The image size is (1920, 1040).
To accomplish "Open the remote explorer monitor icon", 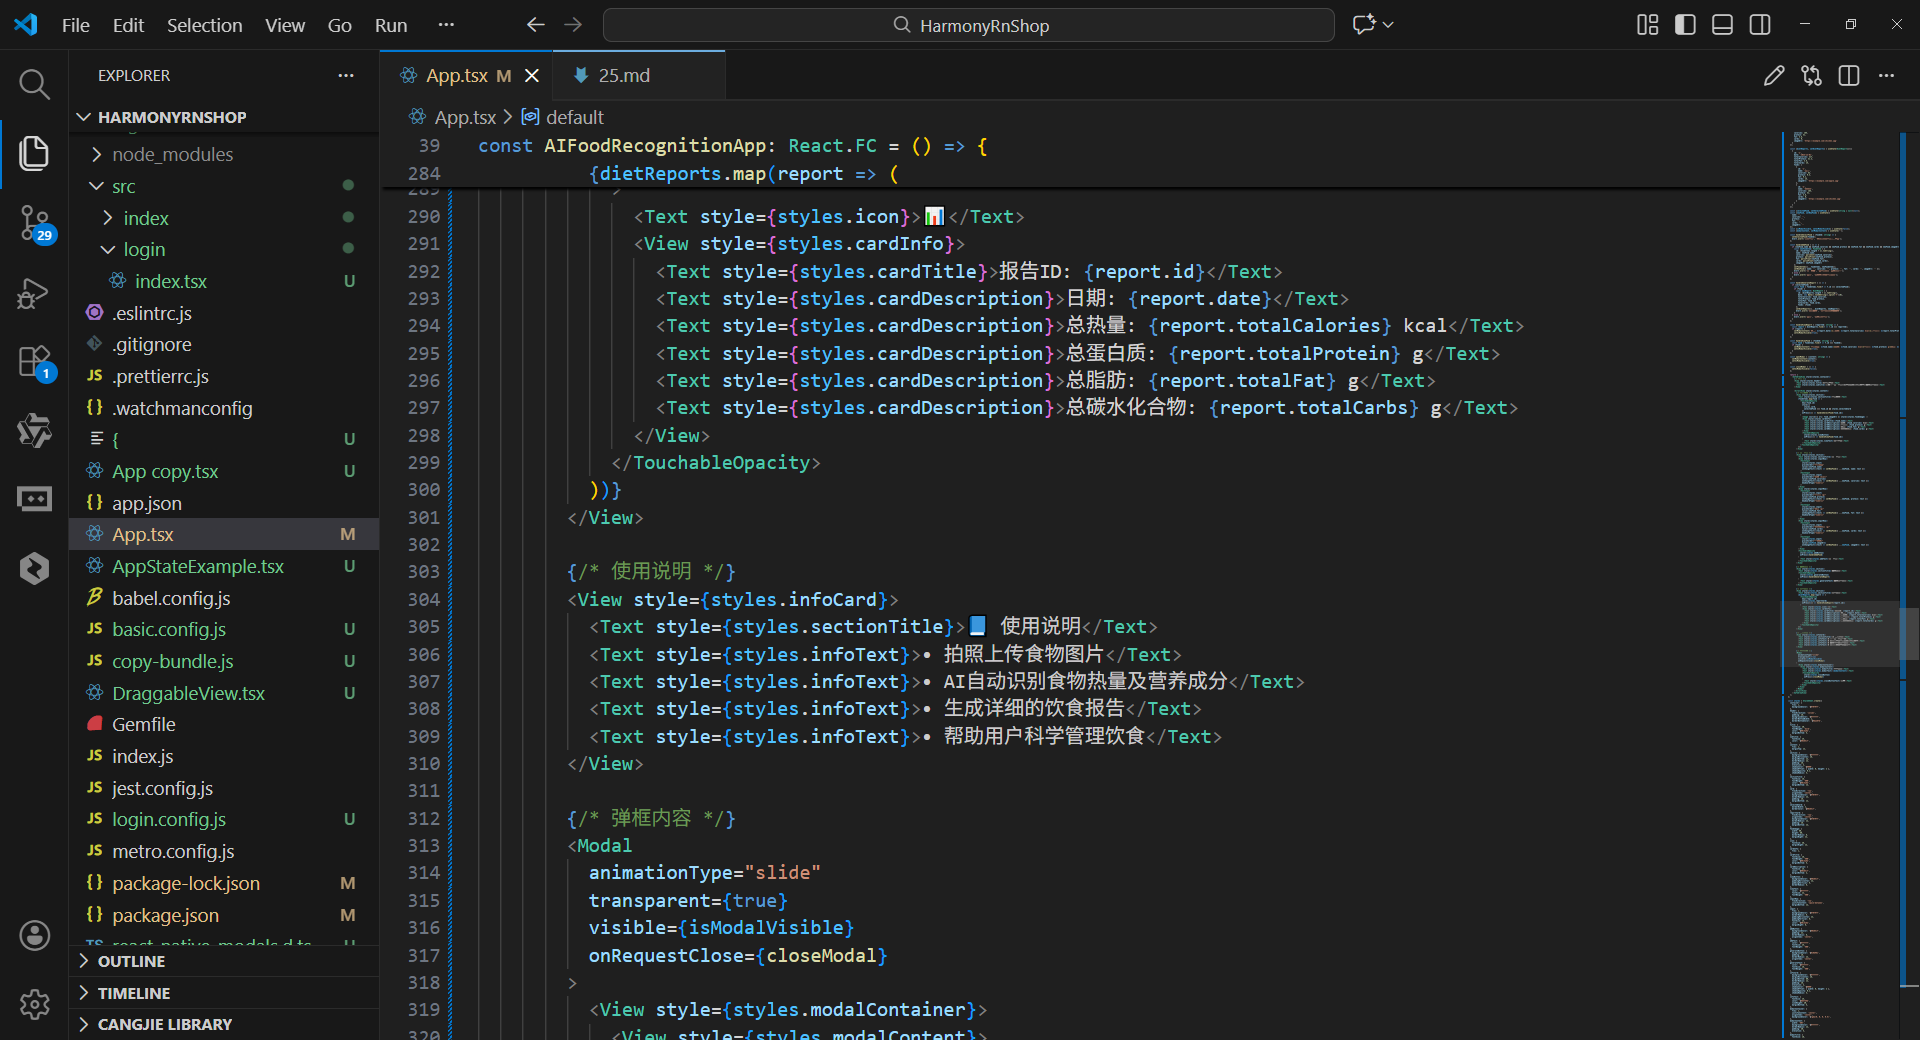I will [34, 499].
